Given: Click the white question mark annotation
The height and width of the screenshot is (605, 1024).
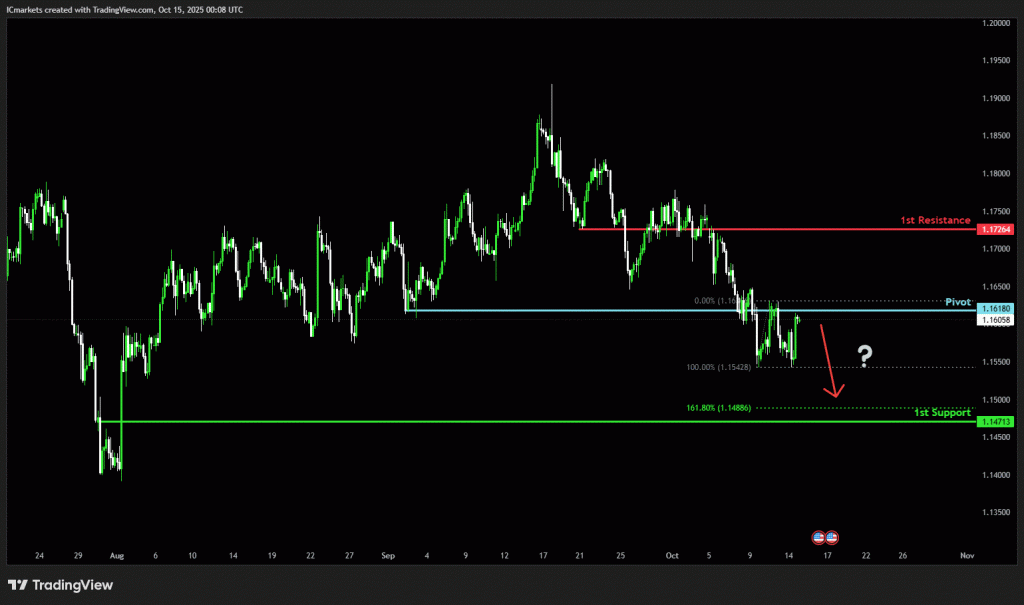Looking at the screenshot, I should [865, 355].
